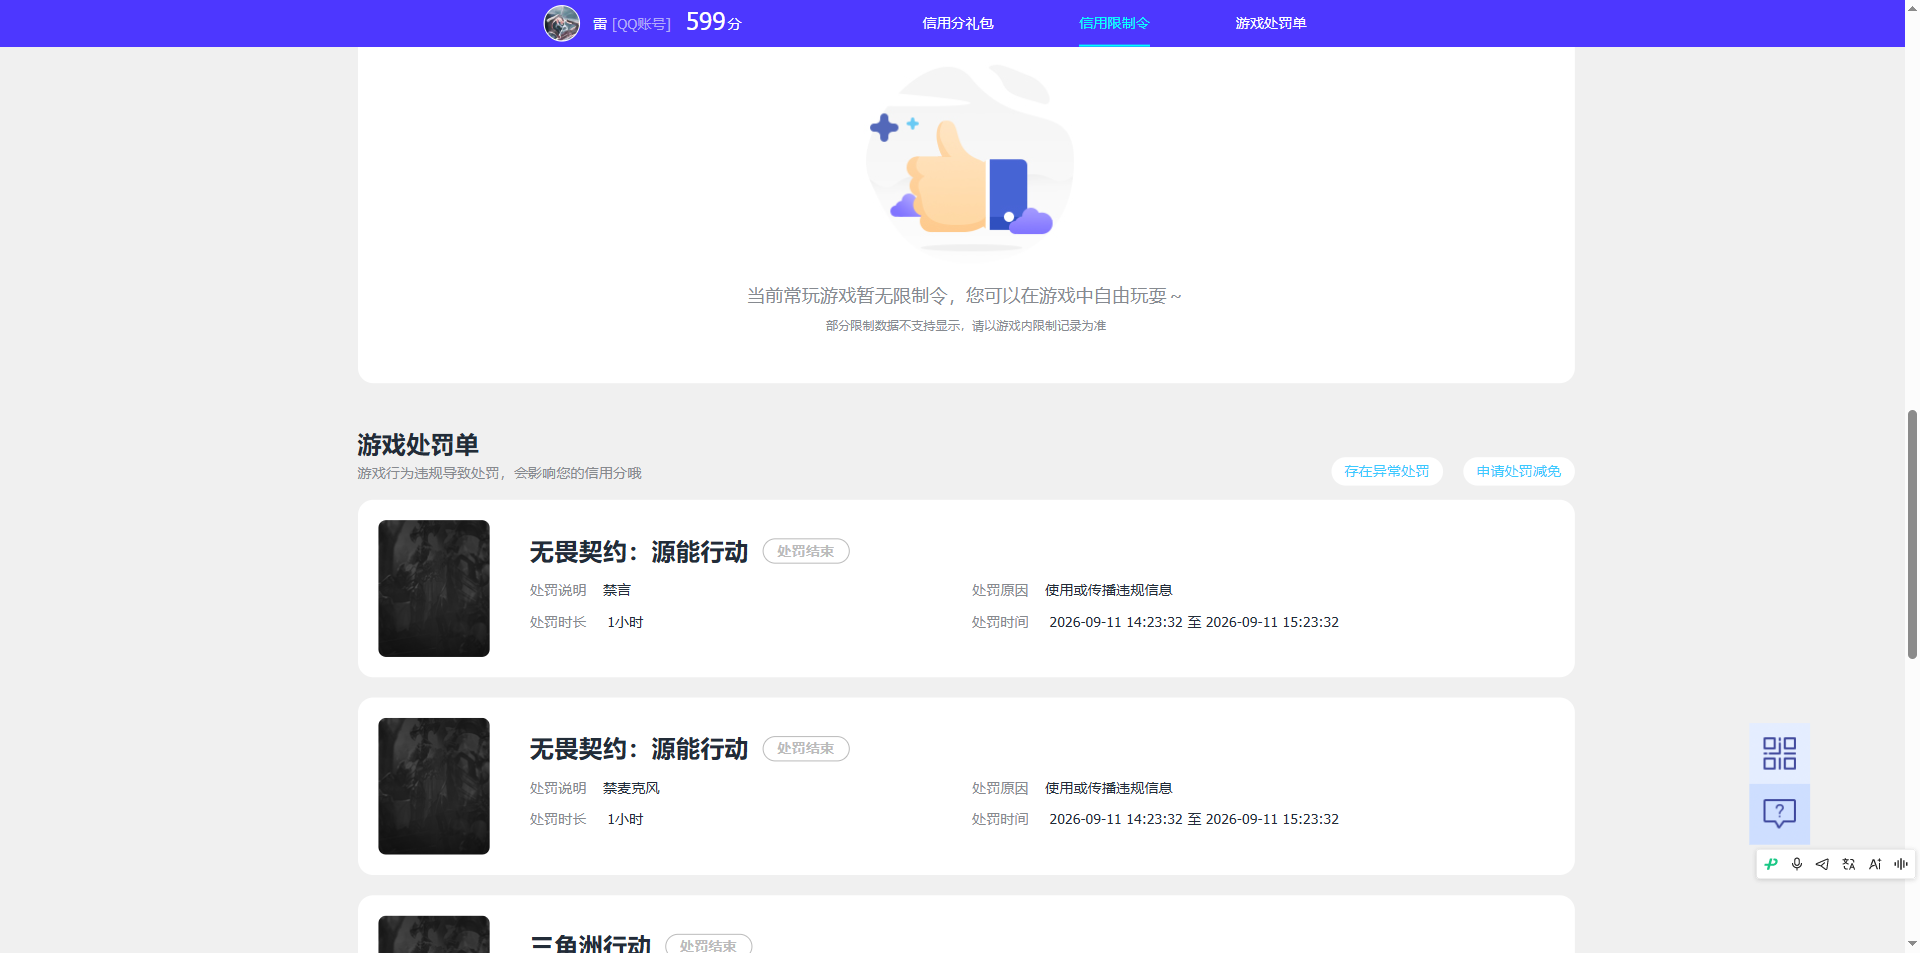
Task: Click the 申请处罚减免 button
Action: click(1519, 471)
